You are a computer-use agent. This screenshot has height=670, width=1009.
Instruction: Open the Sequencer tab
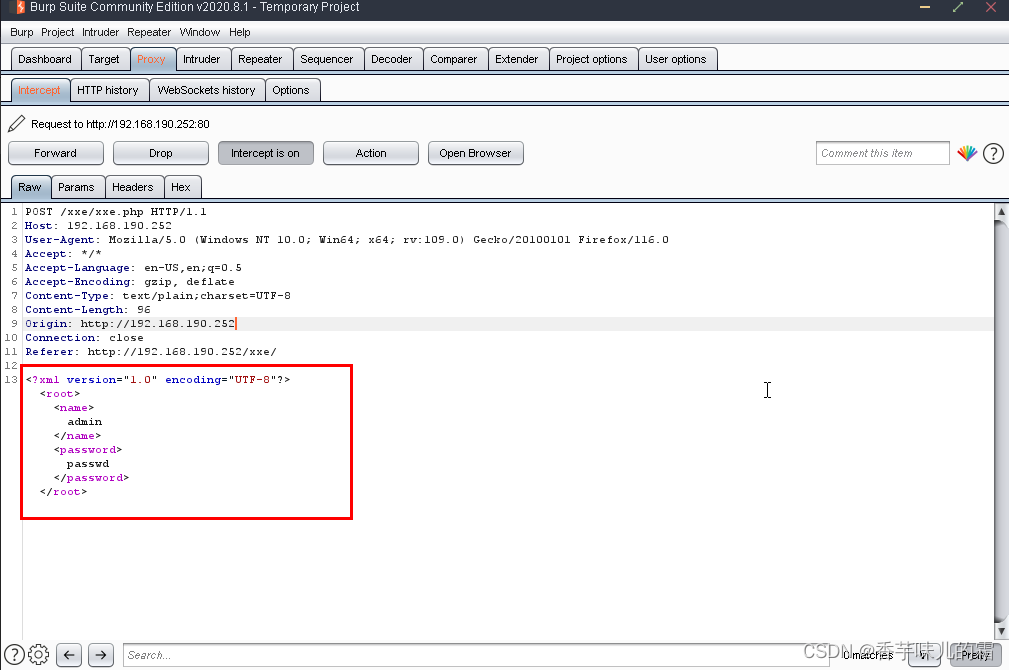pos(327,59)
